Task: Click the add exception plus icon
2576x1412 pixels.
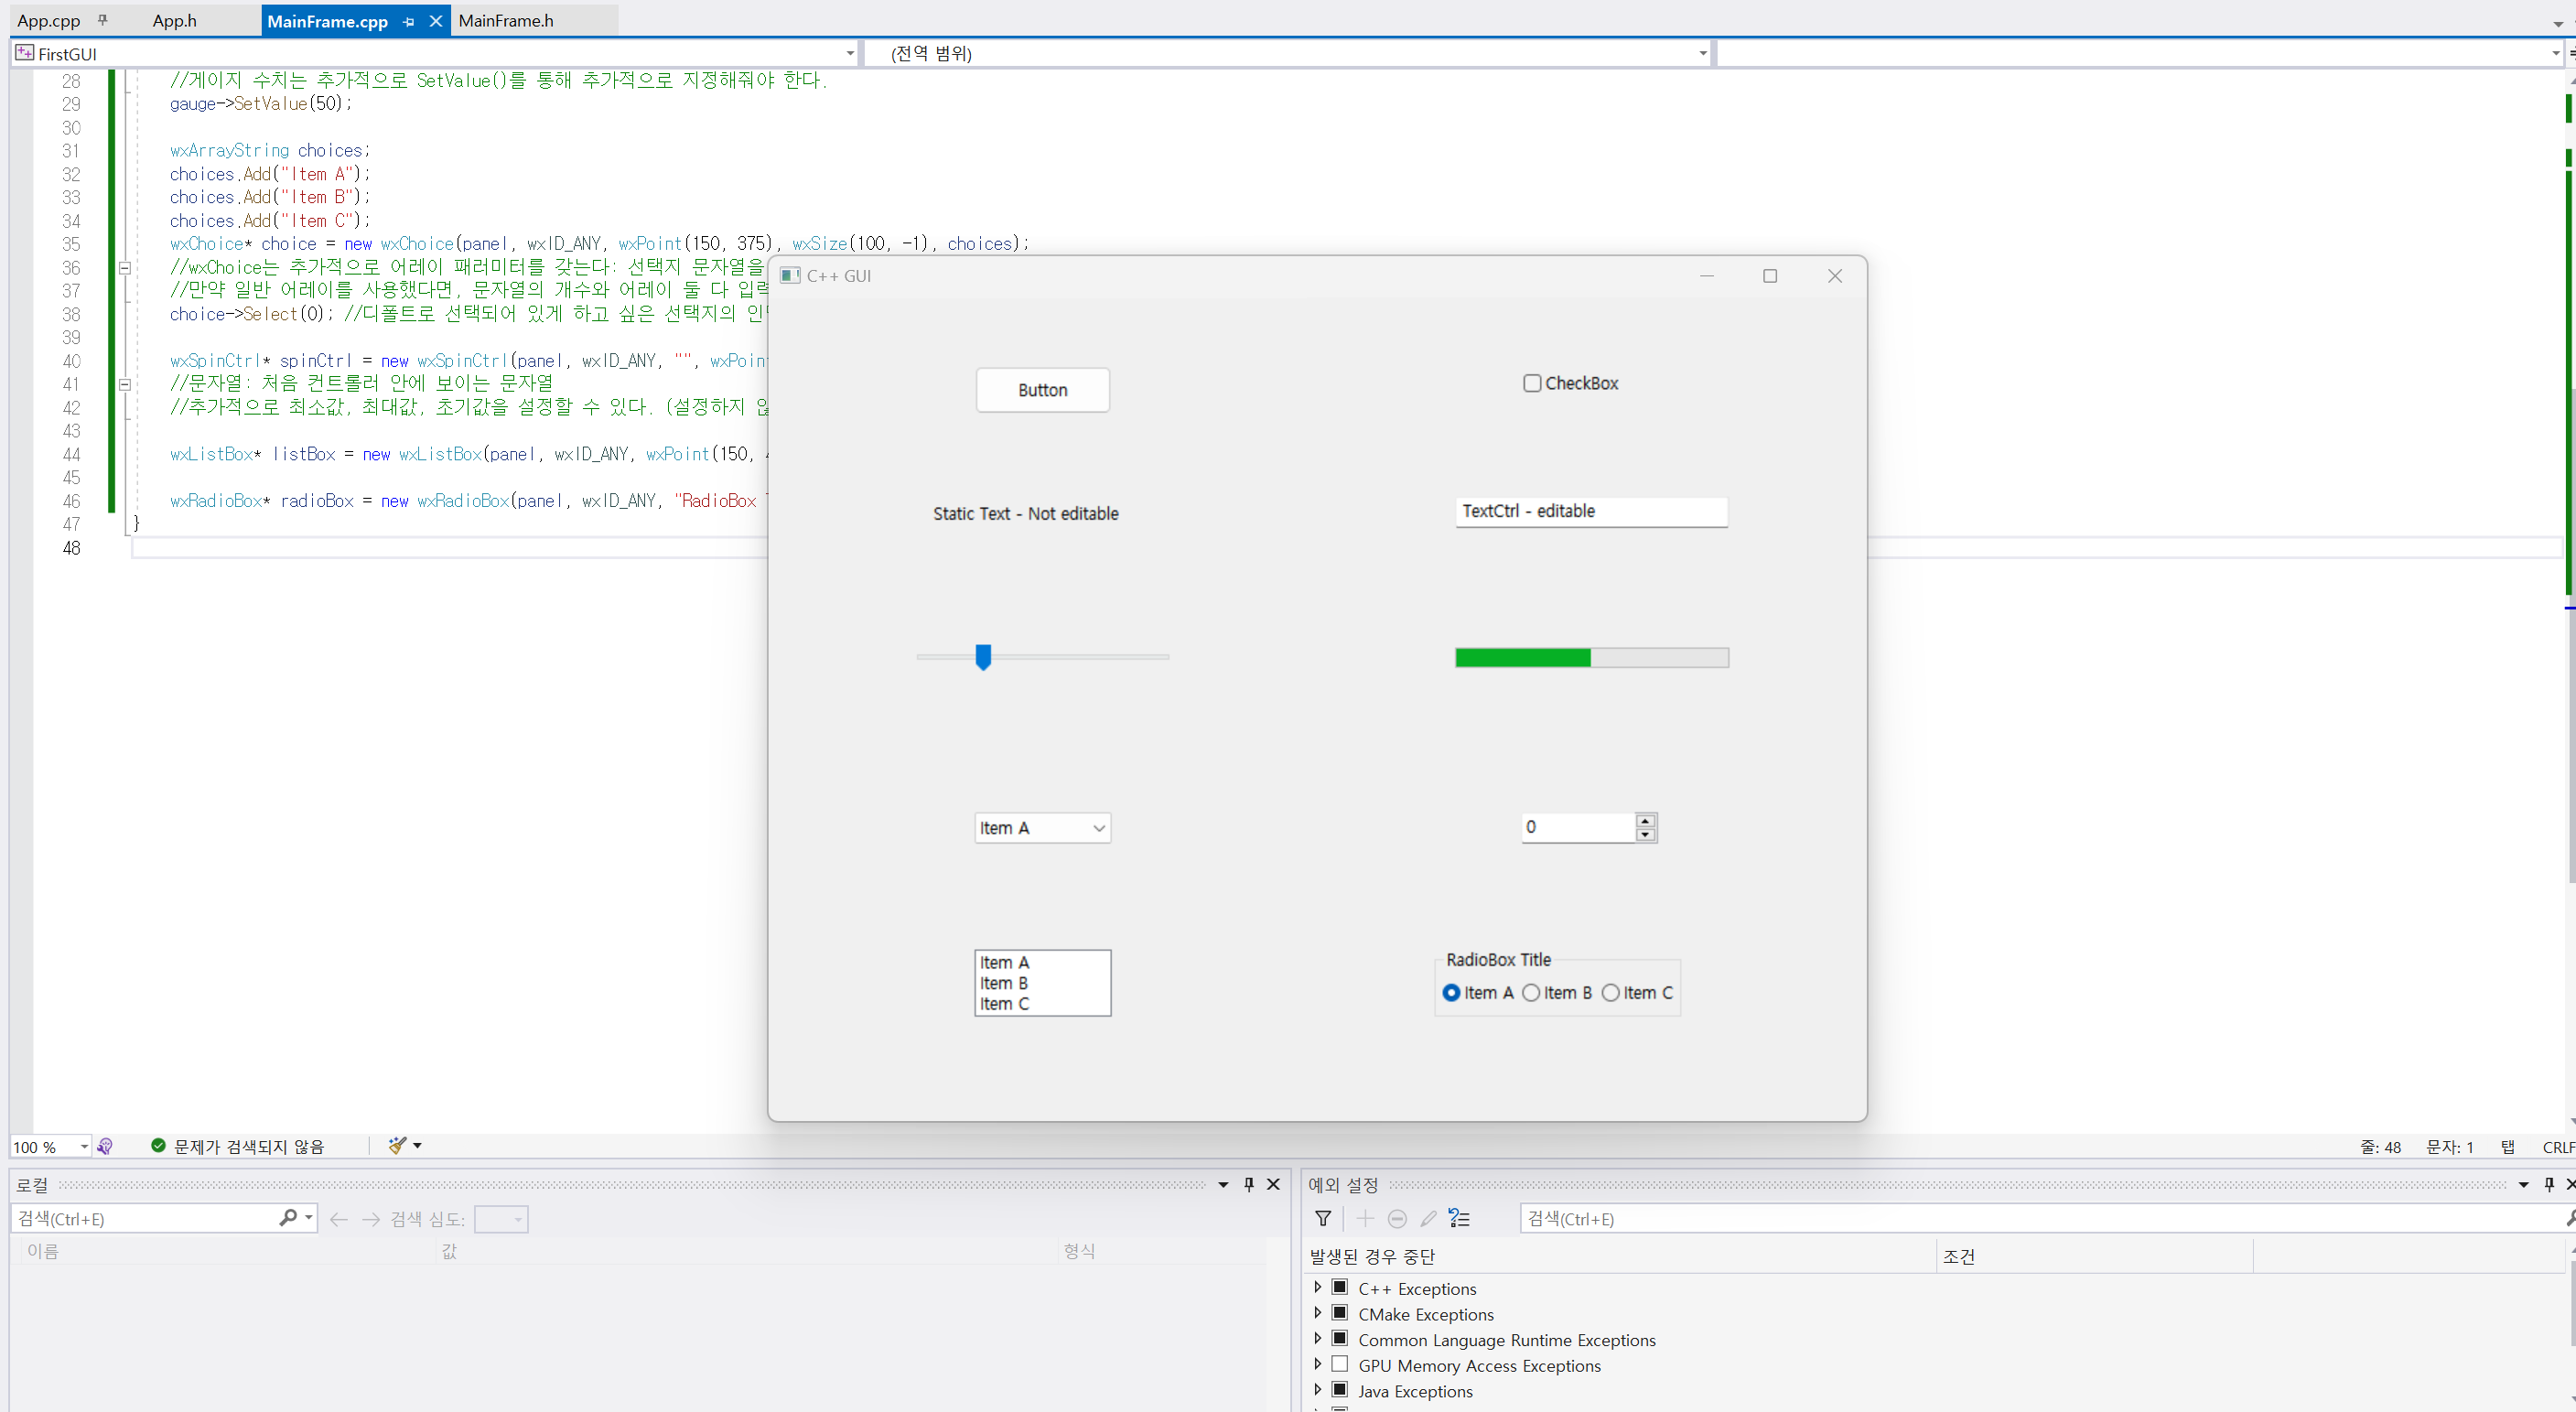Action: [x=1365, y=1218]
